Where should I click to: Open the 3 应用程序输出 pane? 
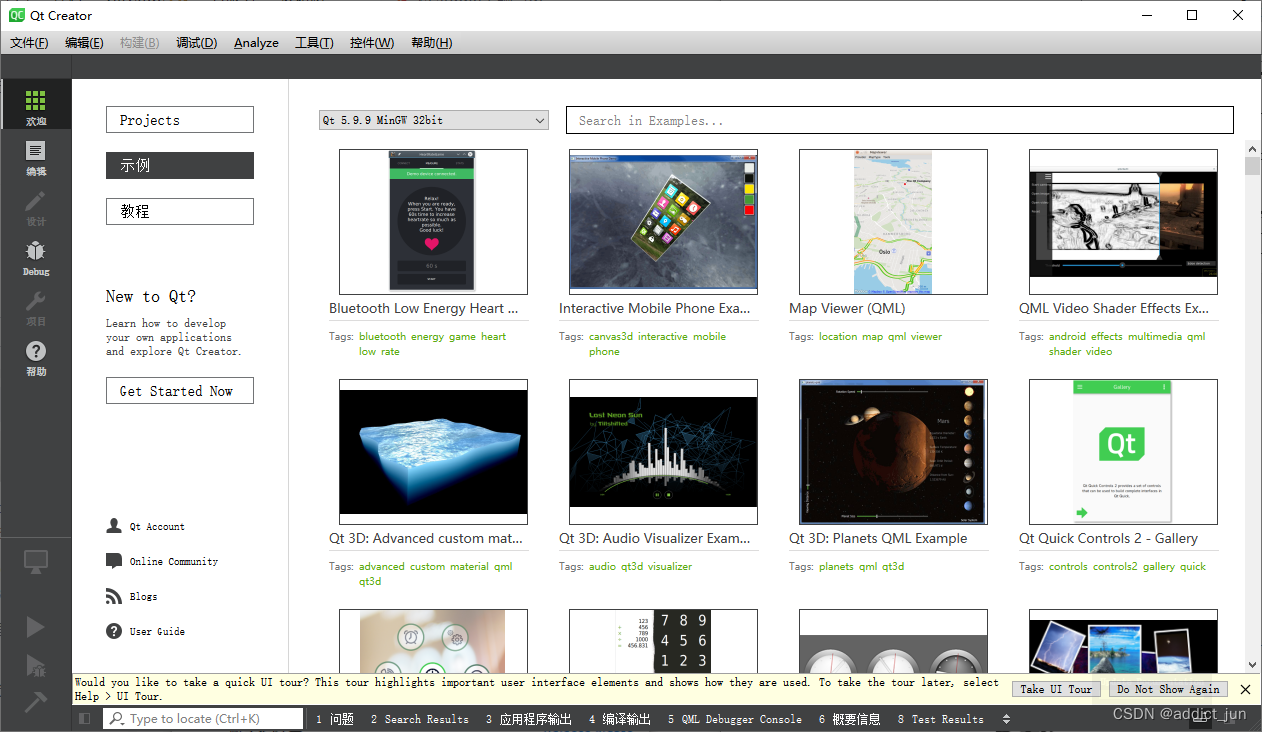click(529, 719)
